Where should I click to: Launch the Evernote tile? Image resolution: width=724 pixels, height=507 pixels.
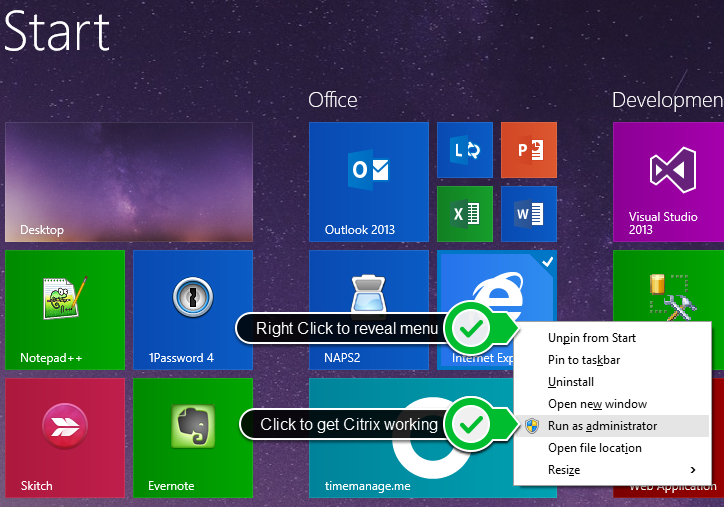pyautogui.click(x=192, y=437)
